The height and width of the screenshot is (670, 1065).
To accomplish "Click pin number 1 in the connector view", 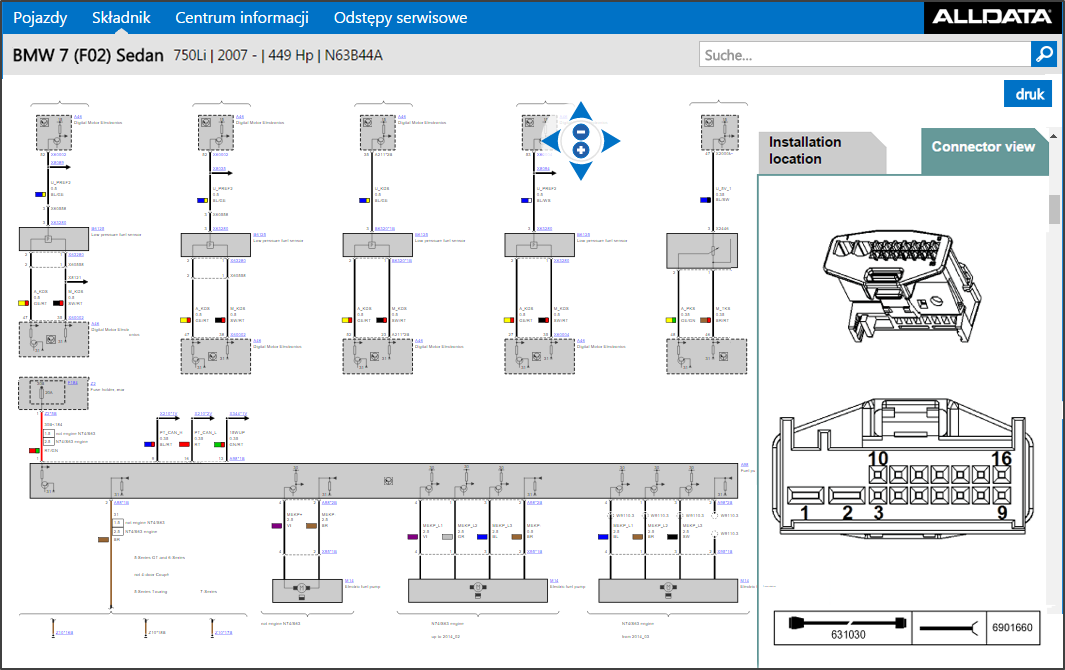I will coord(805,512).
